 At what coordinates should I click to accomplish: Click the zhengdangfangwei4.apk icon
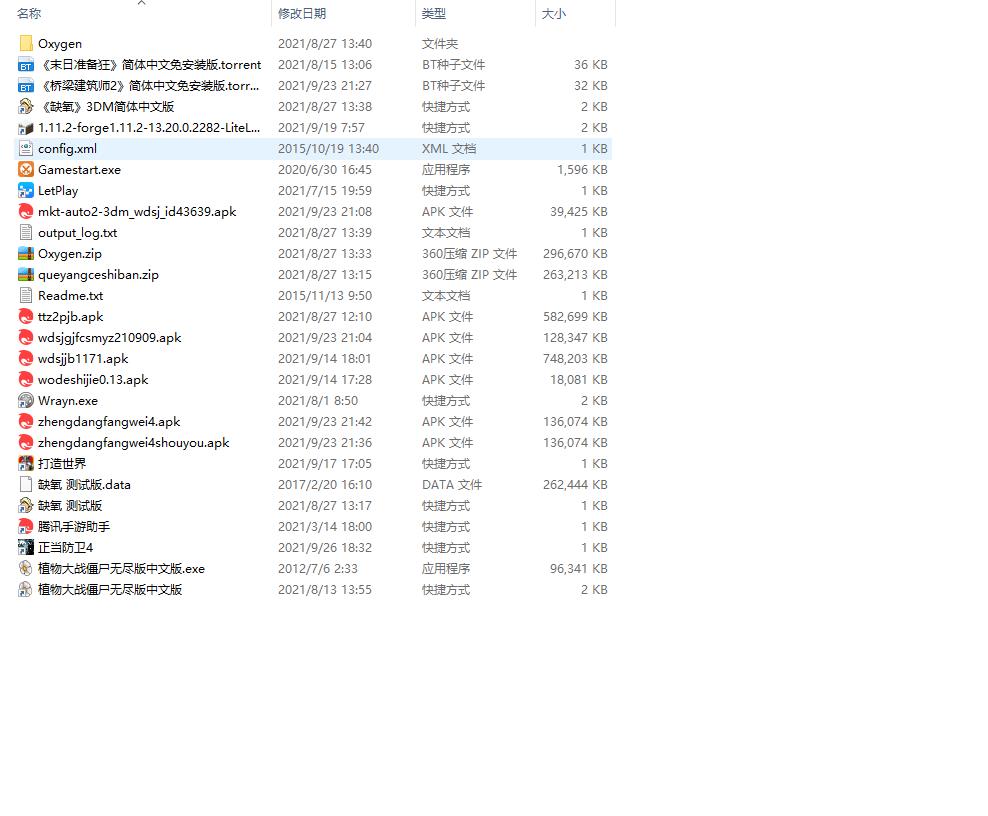[26, 422]
